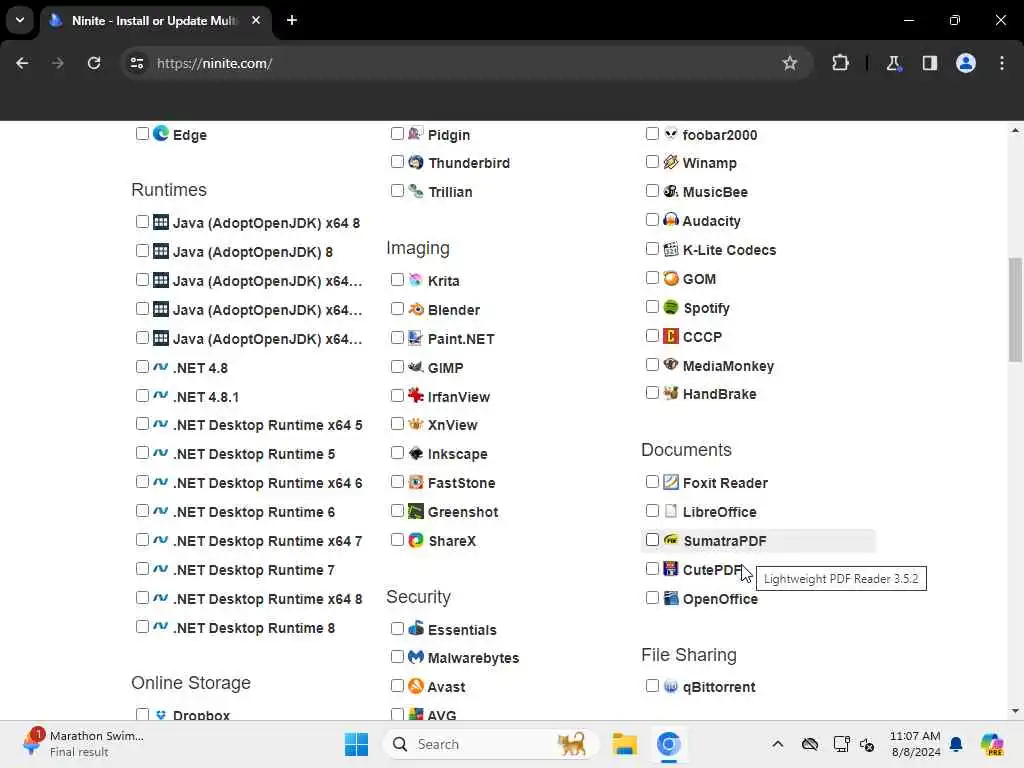Click the MediaMonkey label
The image size is (1024, 768).
tap(728, 366)
